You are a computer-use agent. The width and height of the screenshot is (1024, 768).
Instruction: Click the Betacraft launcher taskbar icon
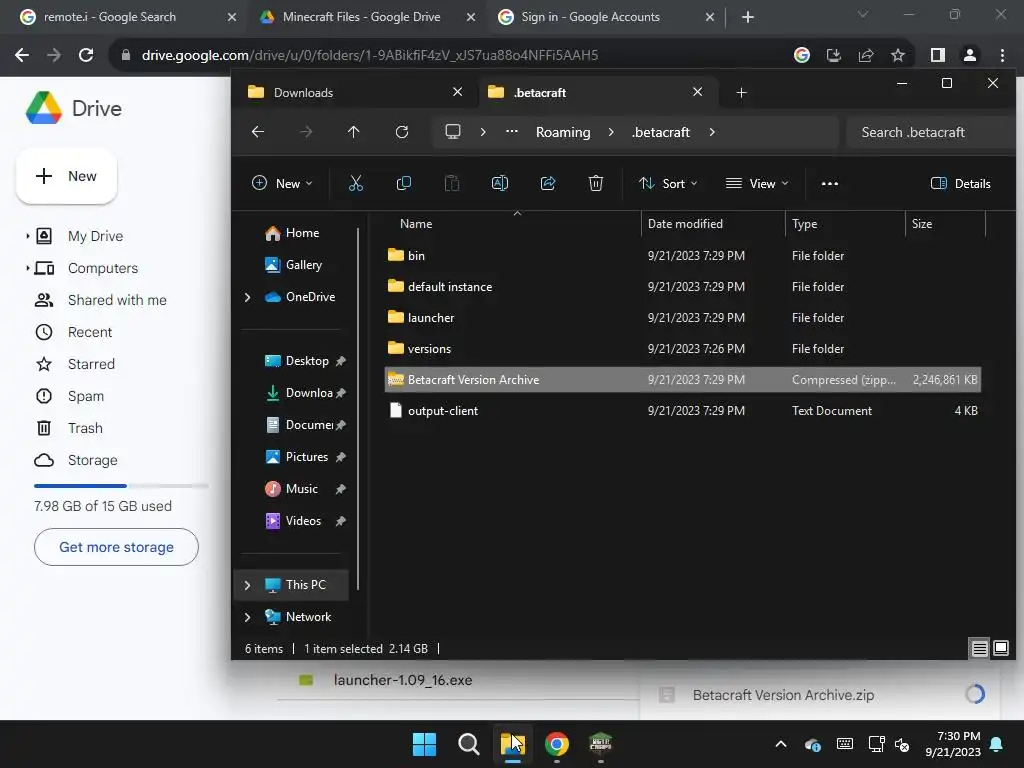(600, 744)
